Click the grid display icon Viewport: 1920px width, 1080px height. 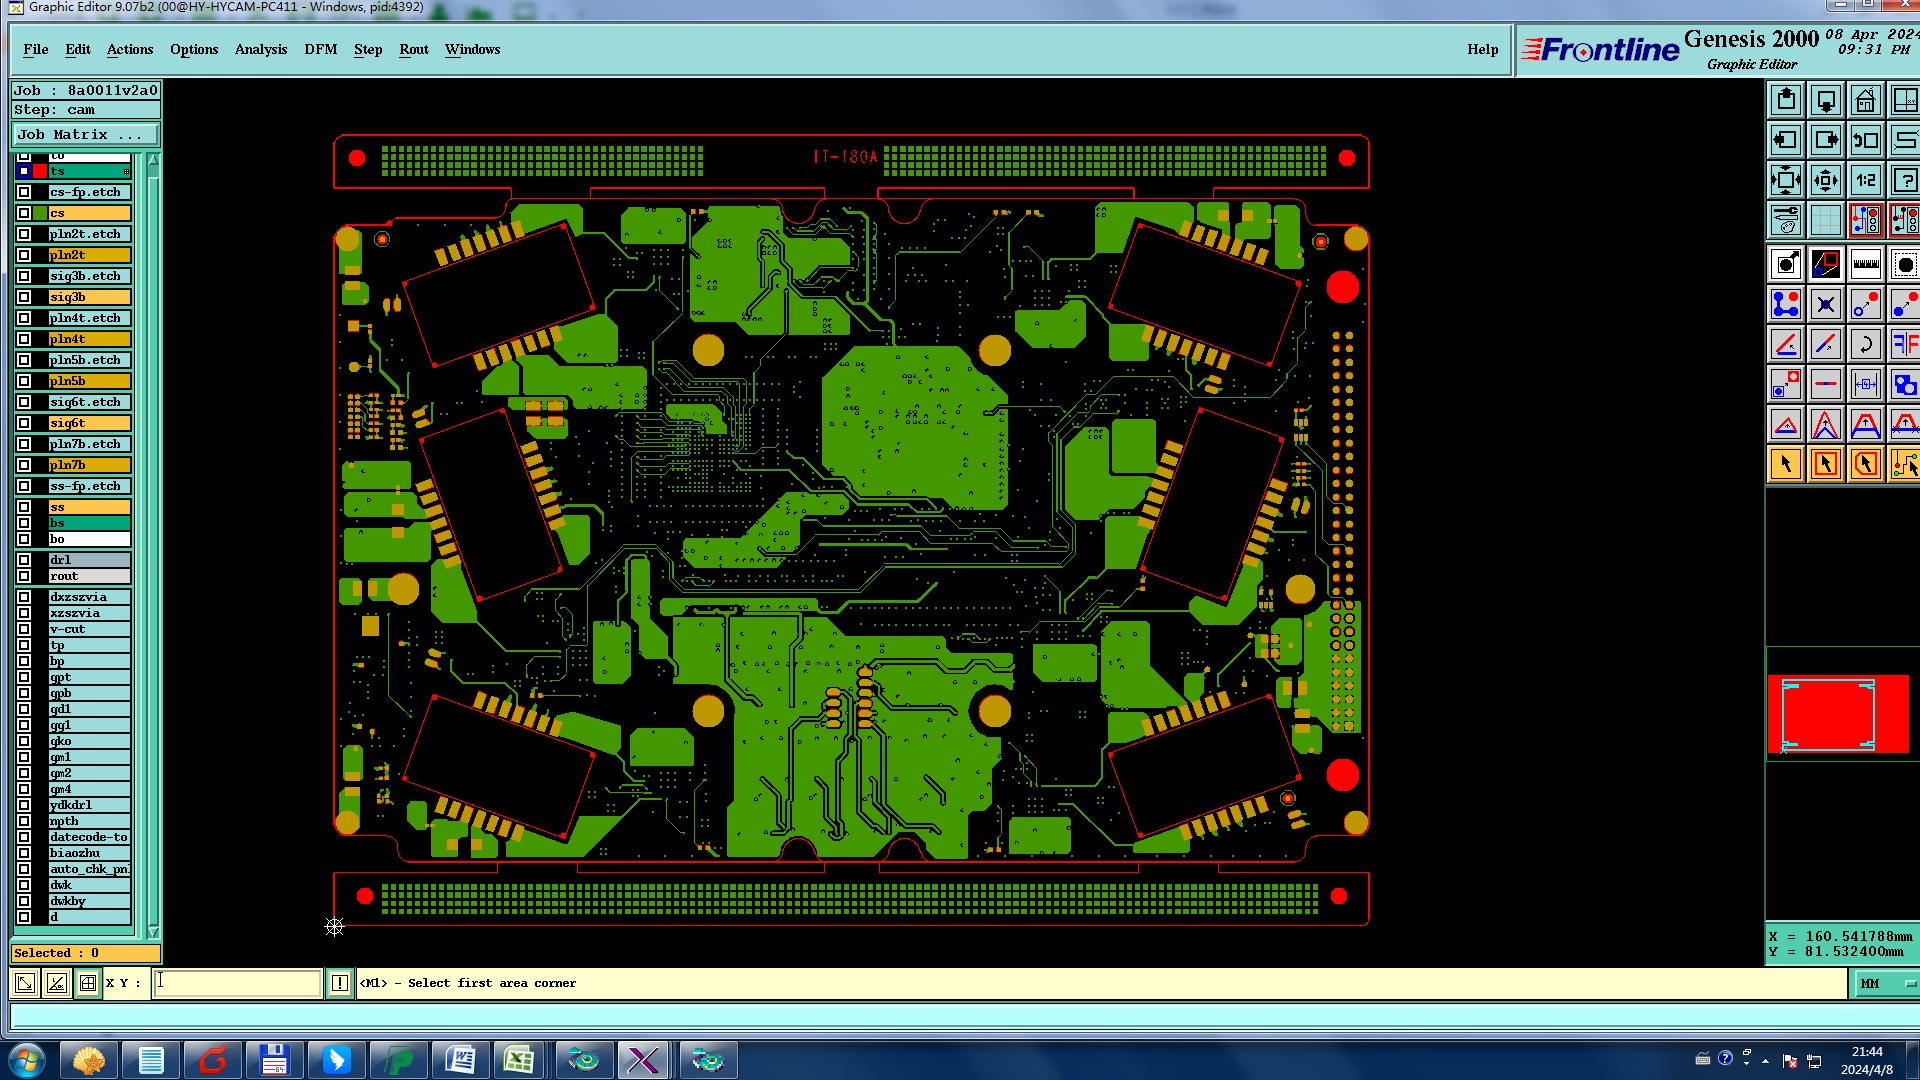1825,220
